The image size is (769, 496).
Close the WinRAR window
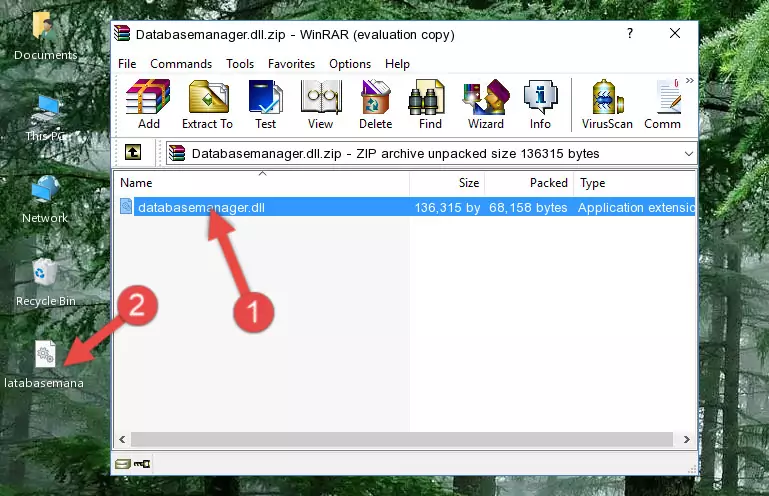(675, 33)
